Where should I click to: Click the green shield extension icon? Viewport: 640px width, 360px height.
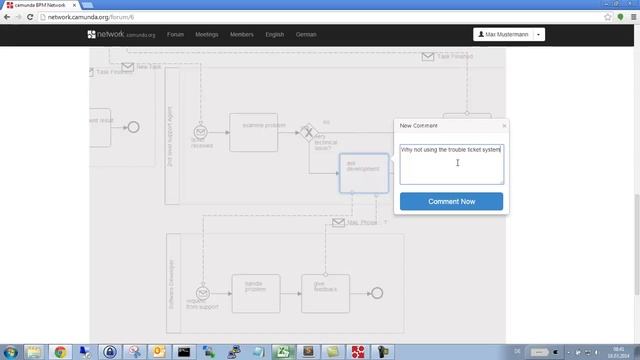[x=620, y=17]
